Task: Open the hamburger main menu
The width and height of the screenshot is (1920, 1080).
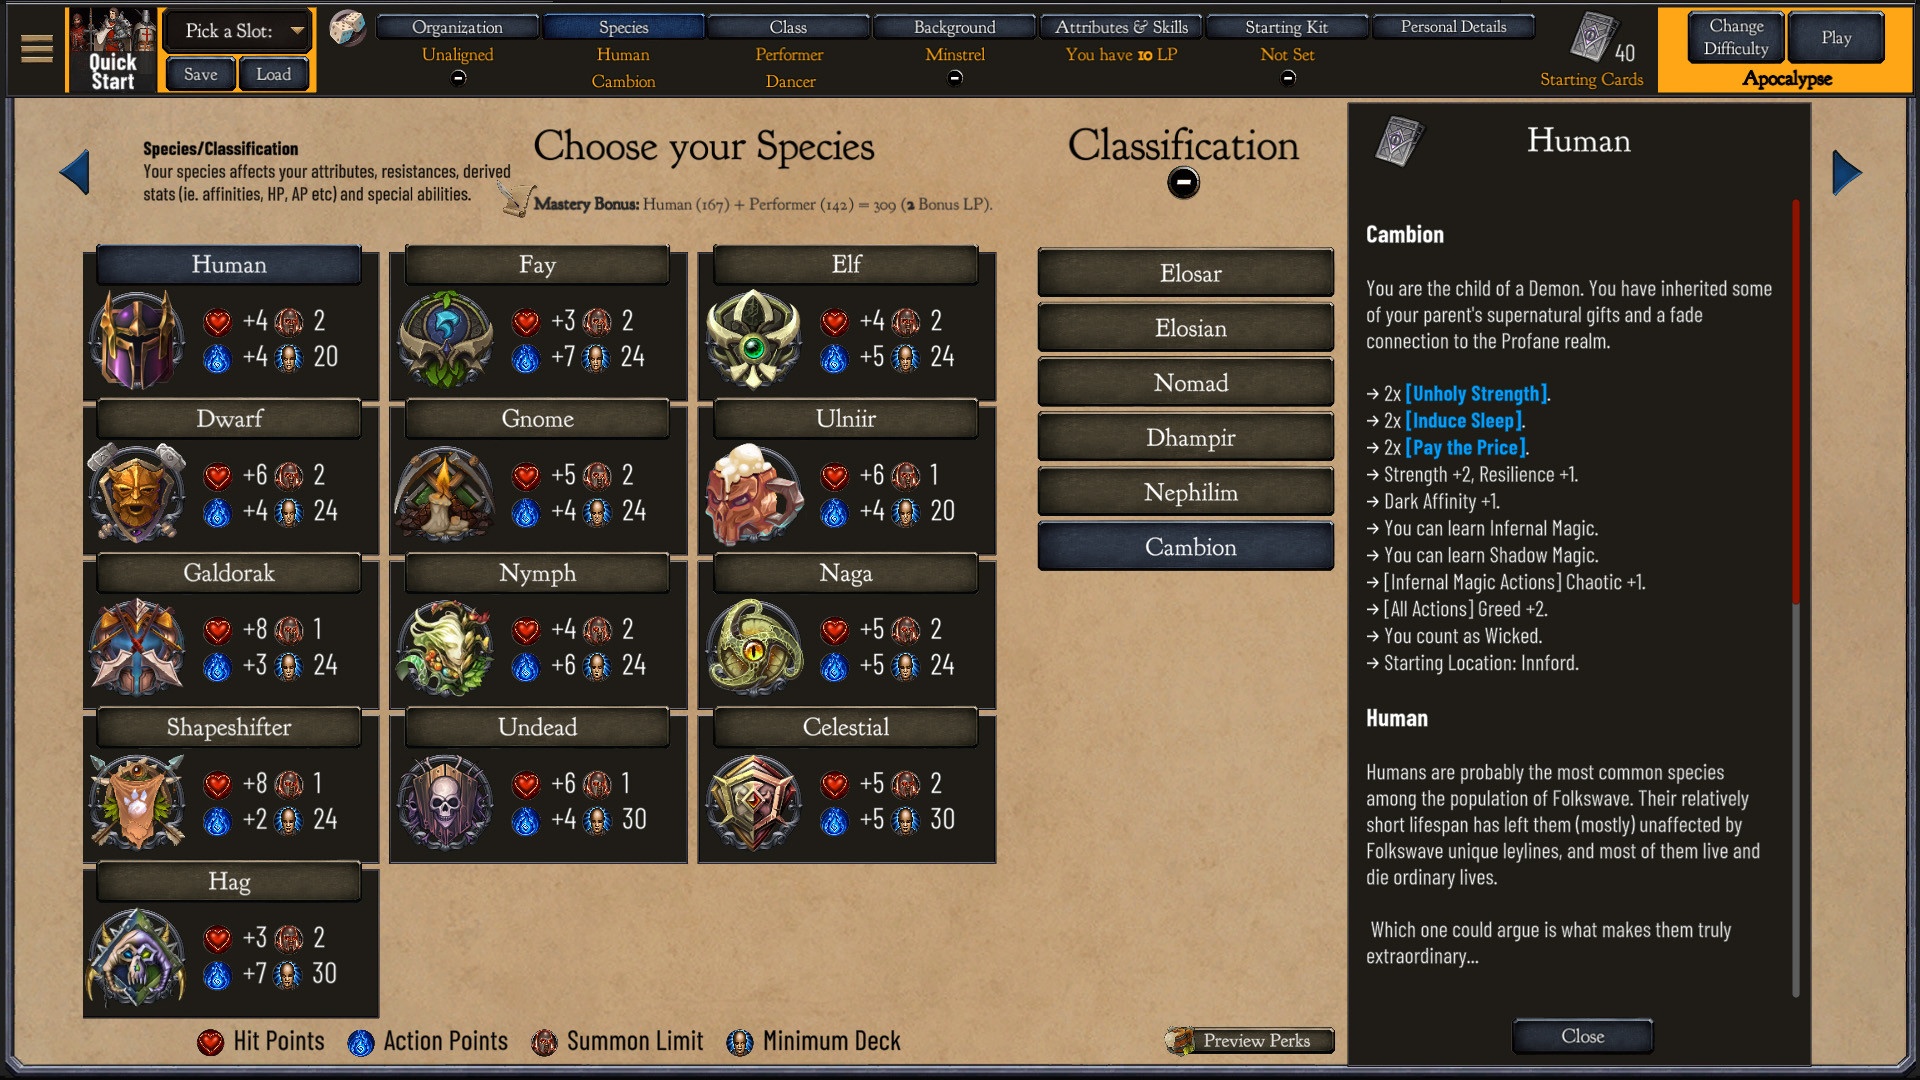Action: click(x=37, y=48)
